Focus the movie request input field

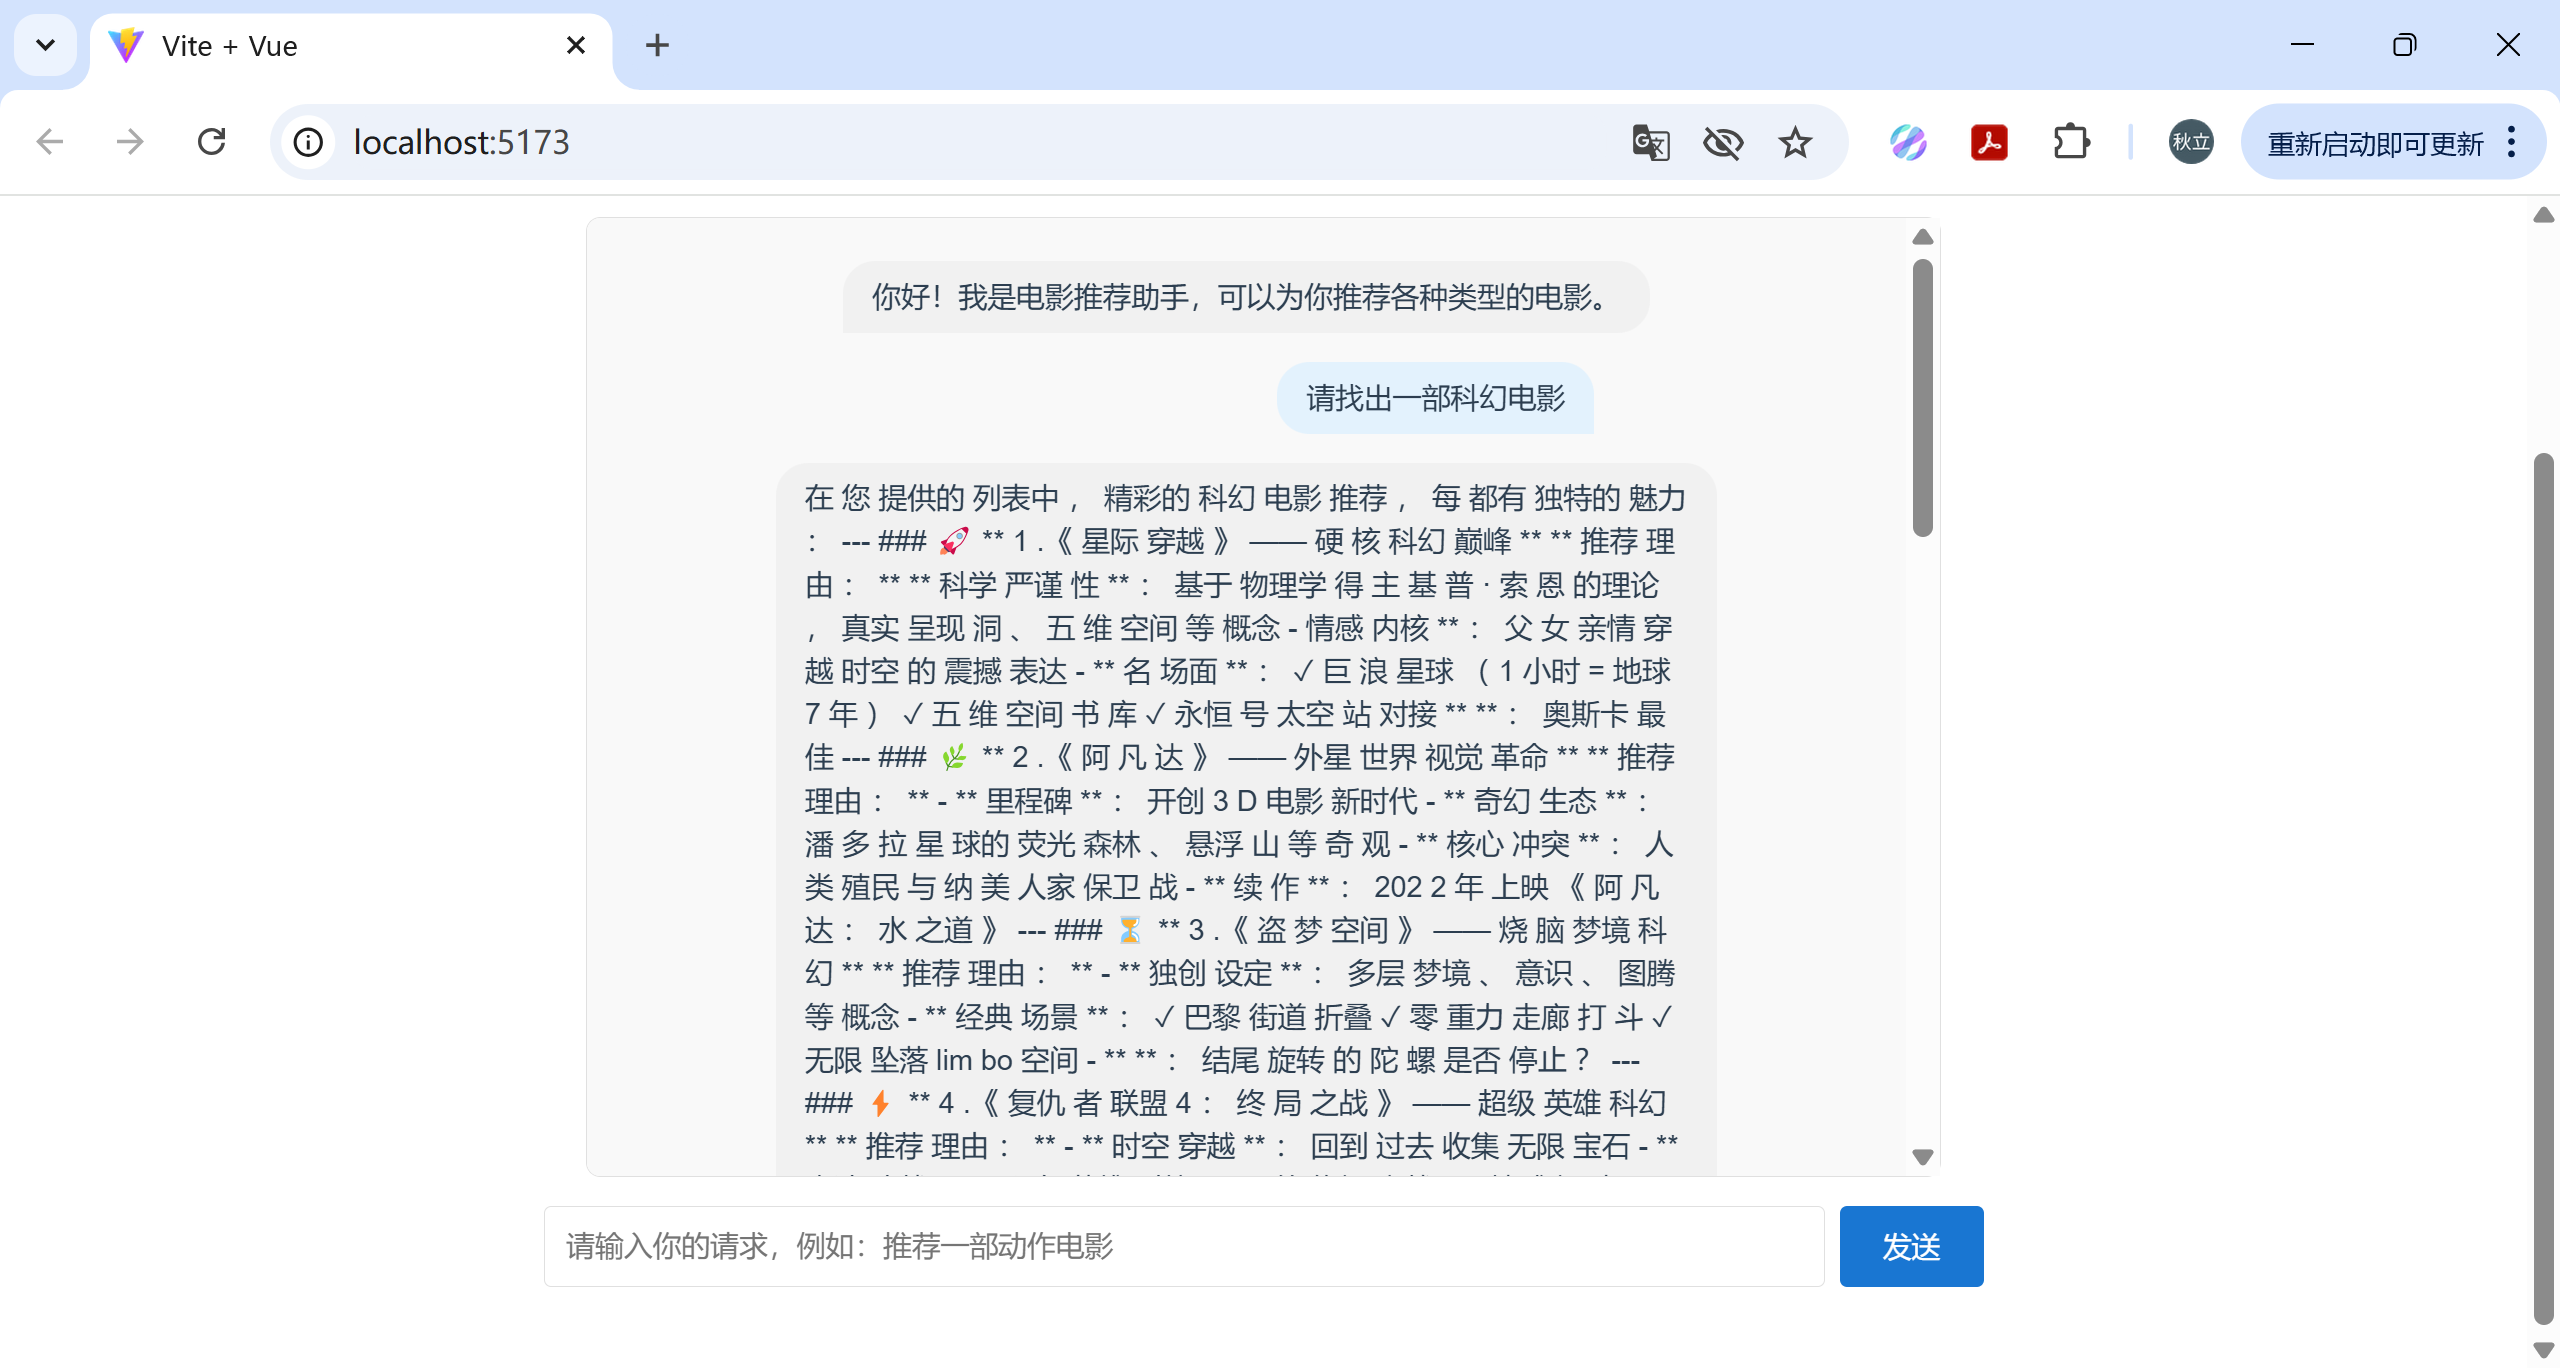point(1184,1246)
